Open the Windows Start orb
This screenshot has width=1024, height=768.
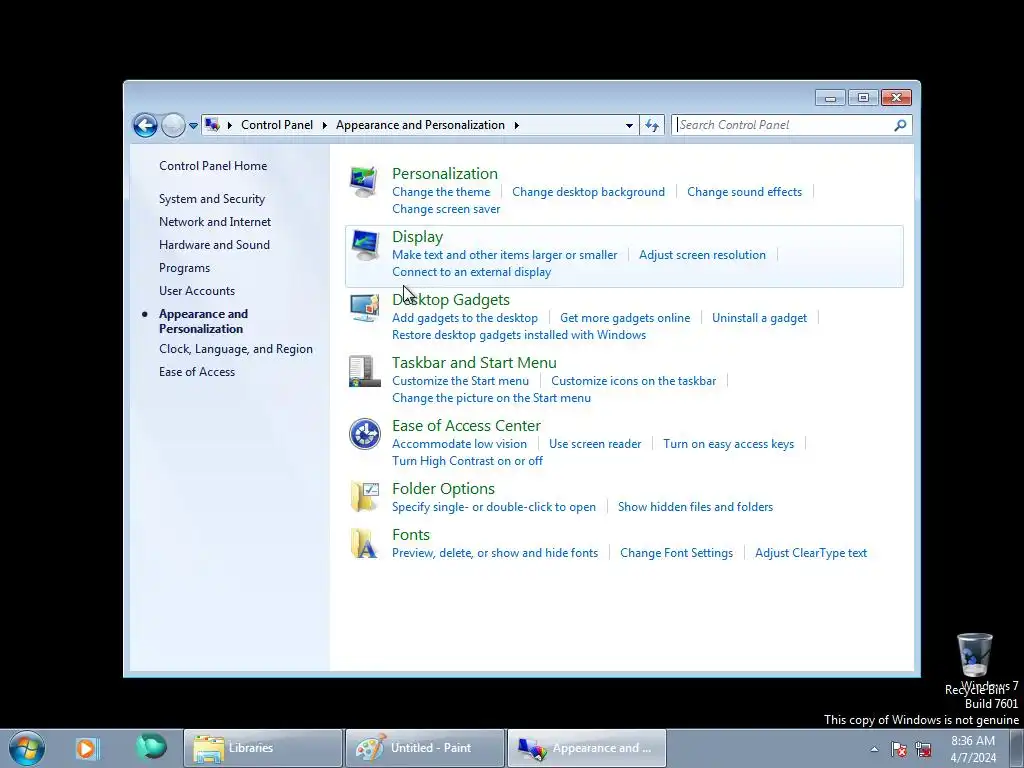pyautogui.click(x=27, y=748)
